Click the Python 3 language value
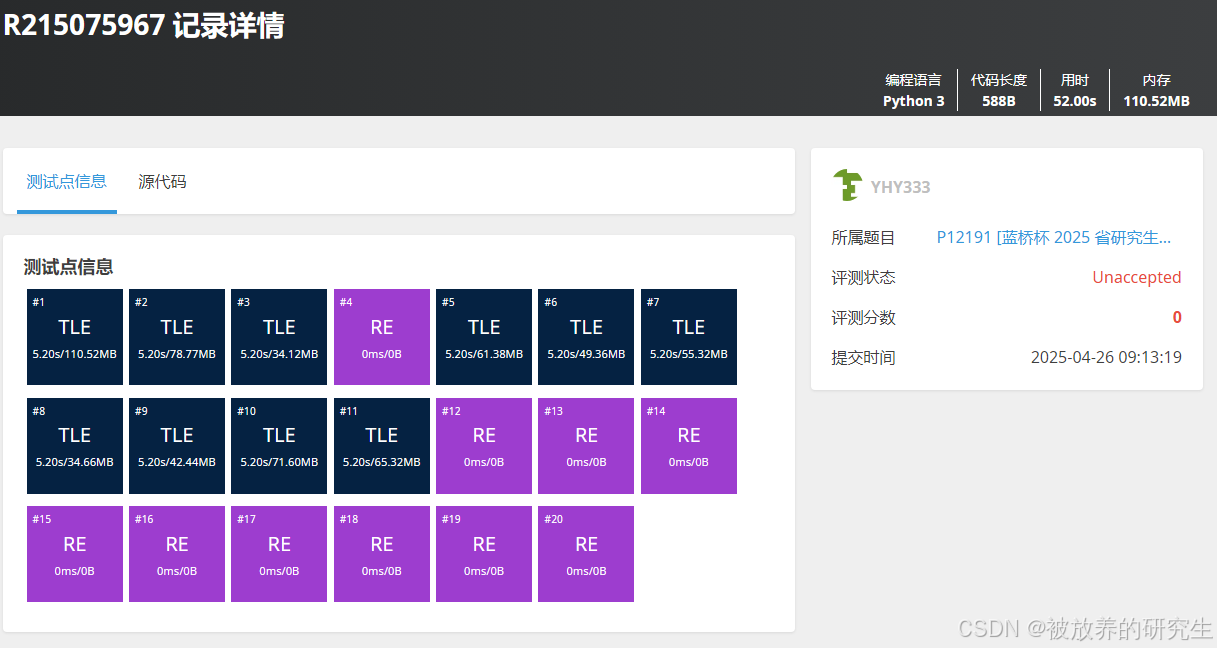Screen dimensions: 1217x648 [x=914, y=101]
